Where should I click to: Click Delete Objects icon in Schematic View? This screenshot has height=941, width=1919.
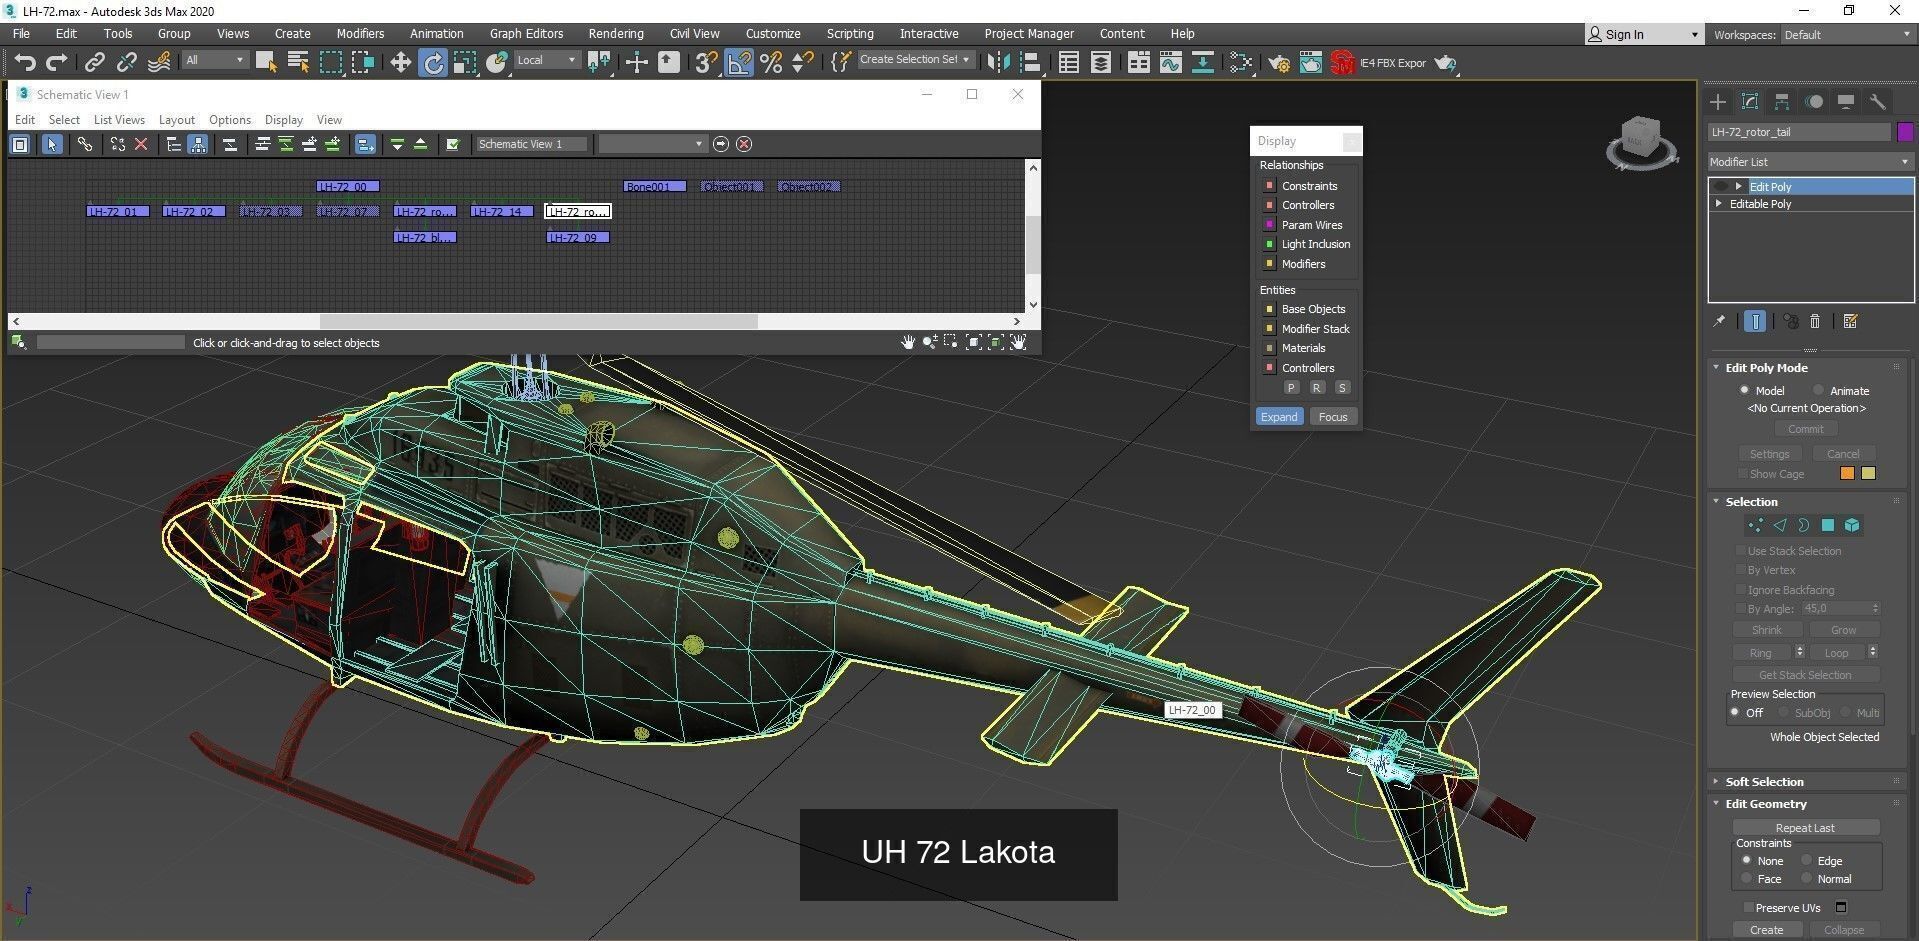pyautogui.click(x=141, y=144)
